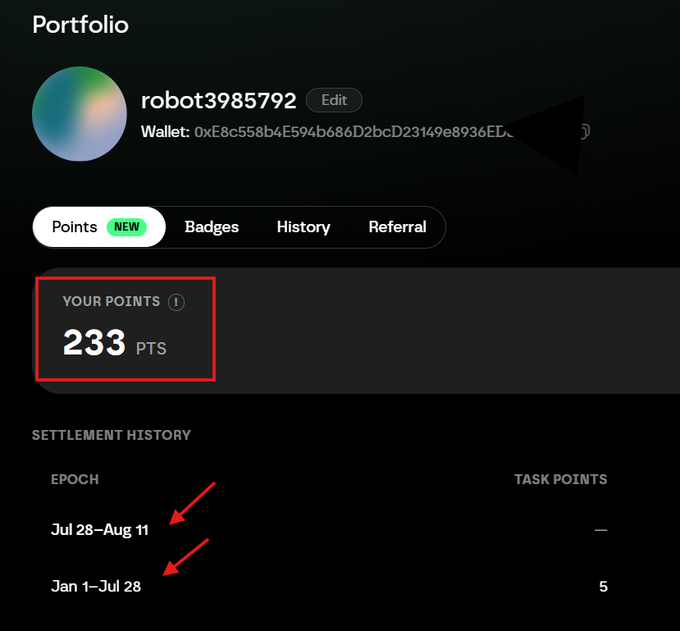Copy wallet address using the copy icon

coord(585,131)
